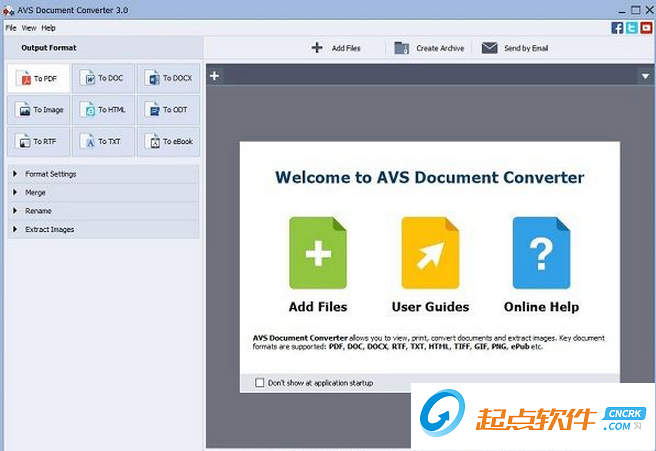Select the To DOCX output format

pos(168,78)
